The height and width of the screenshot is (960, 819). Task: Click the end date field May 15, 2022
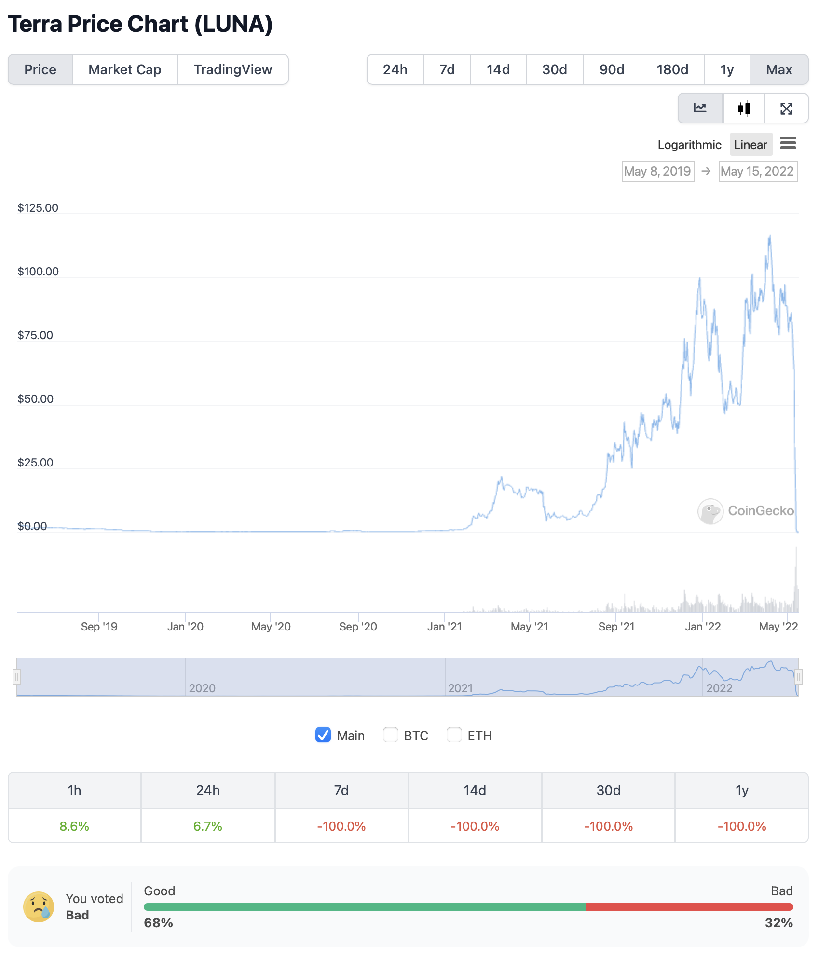(x=757, y=172)
